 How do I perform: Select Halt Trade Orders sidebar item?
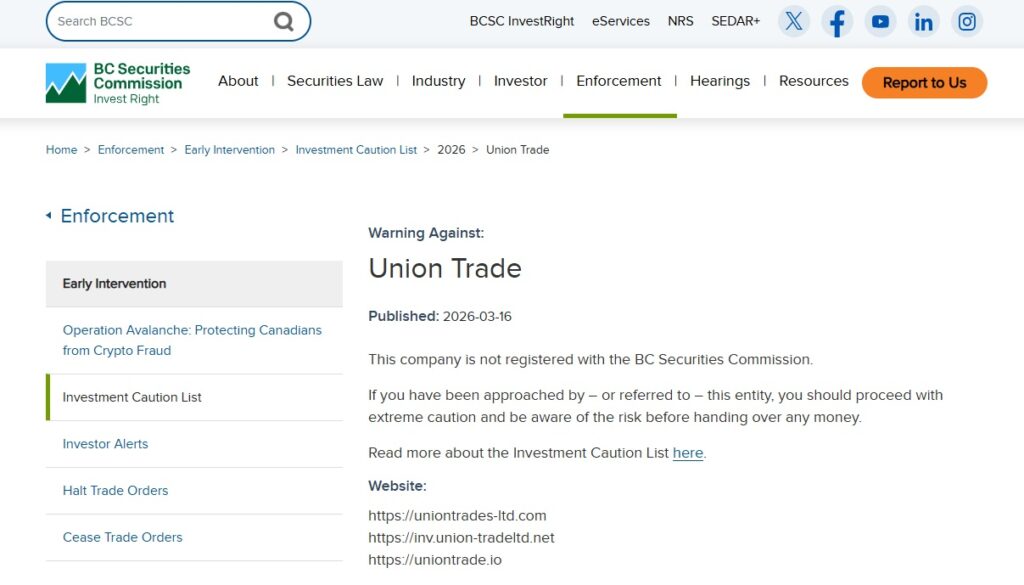[x=115, y=490]
